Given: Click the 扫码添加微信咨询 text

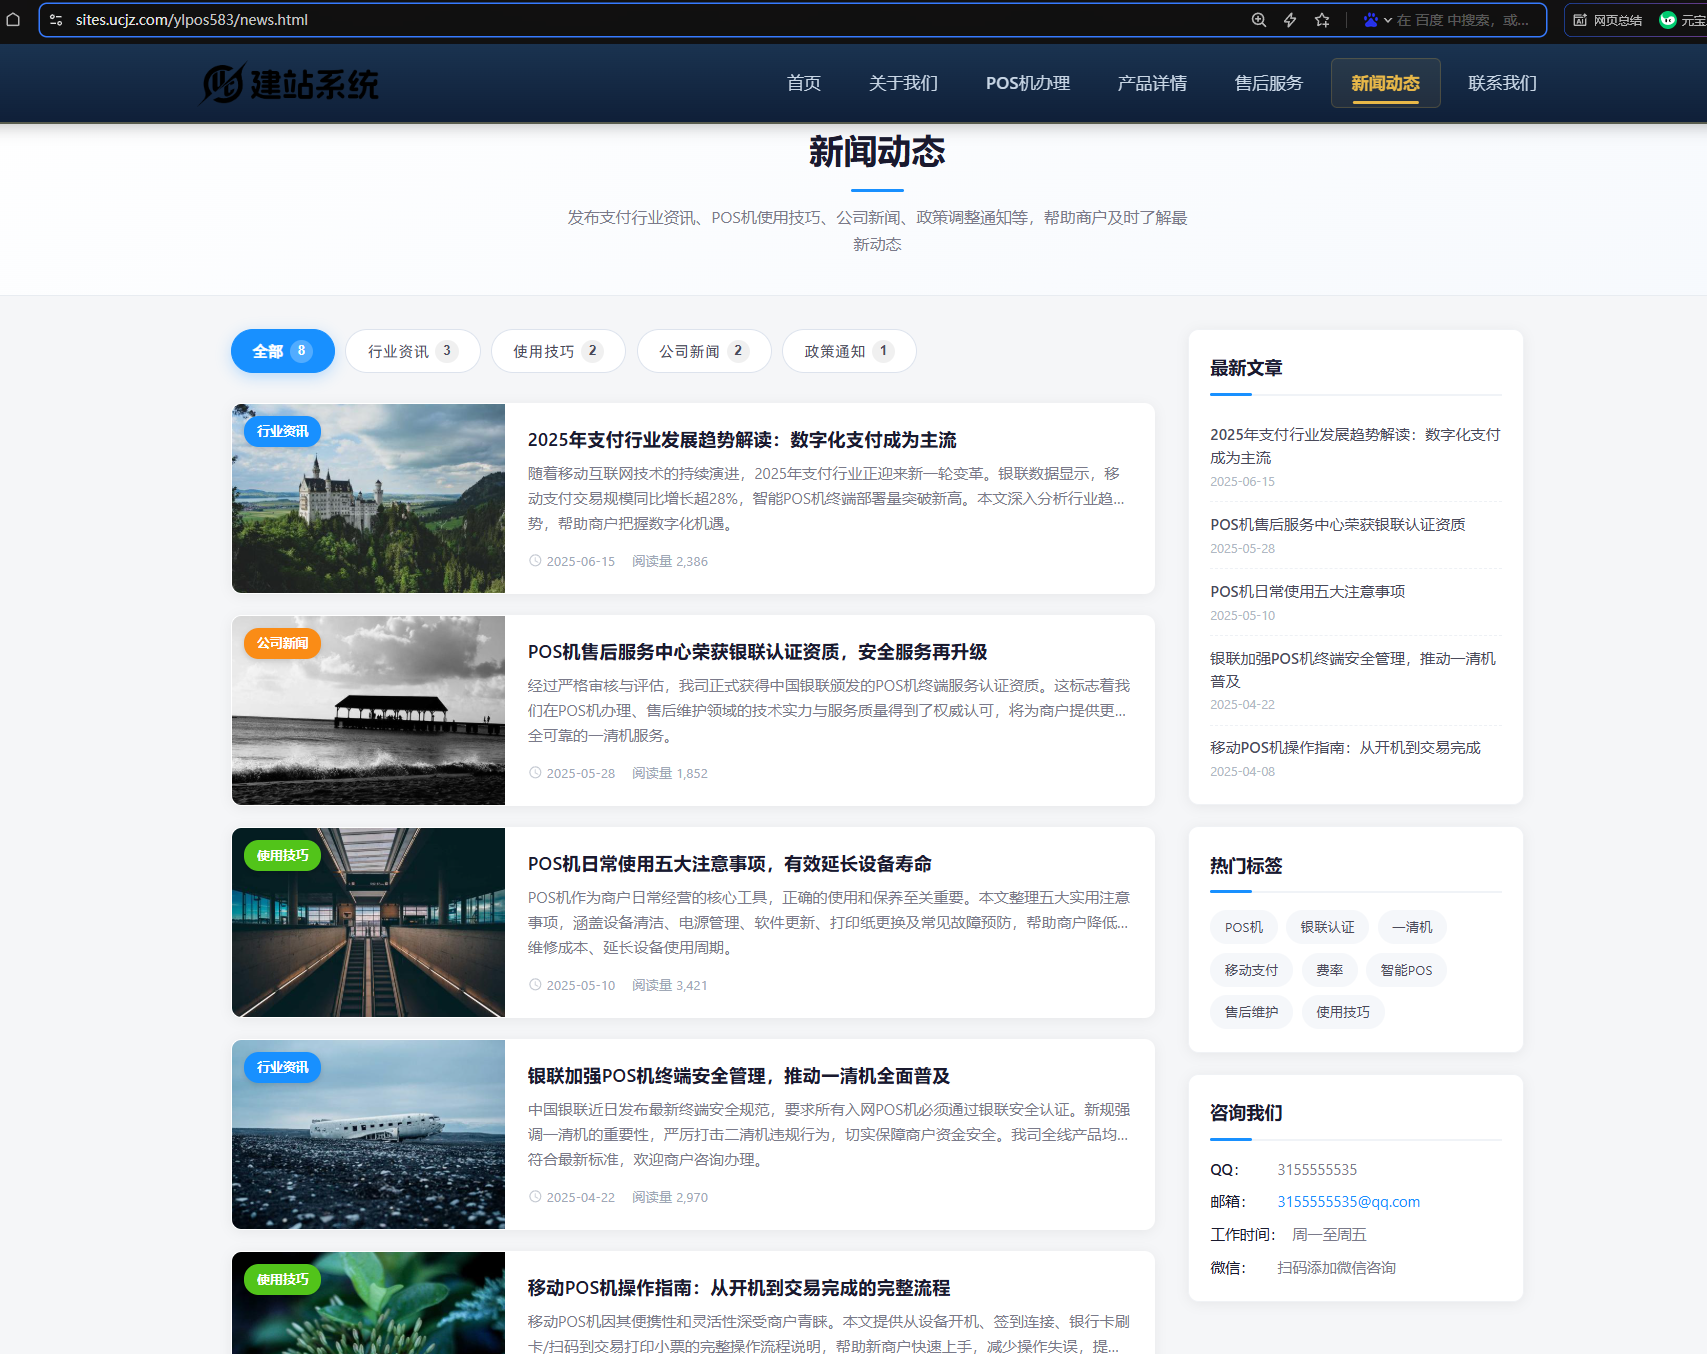Looking at the screenshot, I should click(1336, 1268).
